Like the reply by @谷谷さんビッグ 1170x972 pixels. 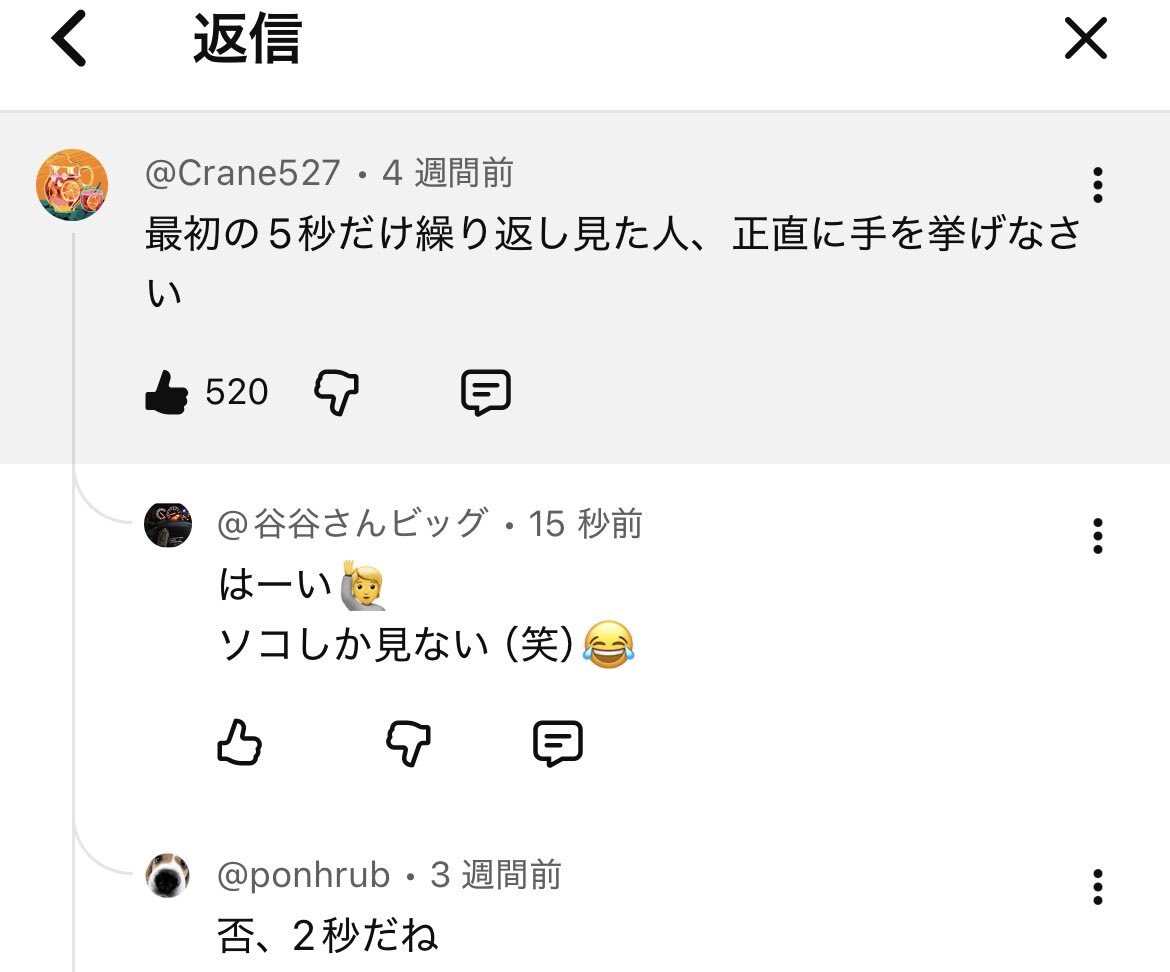click(x=239, y=743)
